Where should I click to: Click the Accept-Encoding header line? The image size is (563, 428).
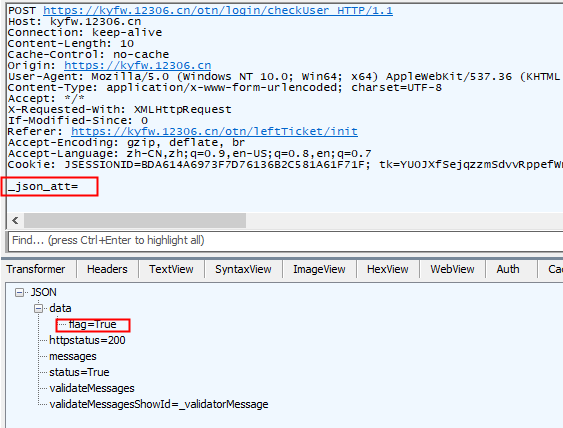pos(126,143)
